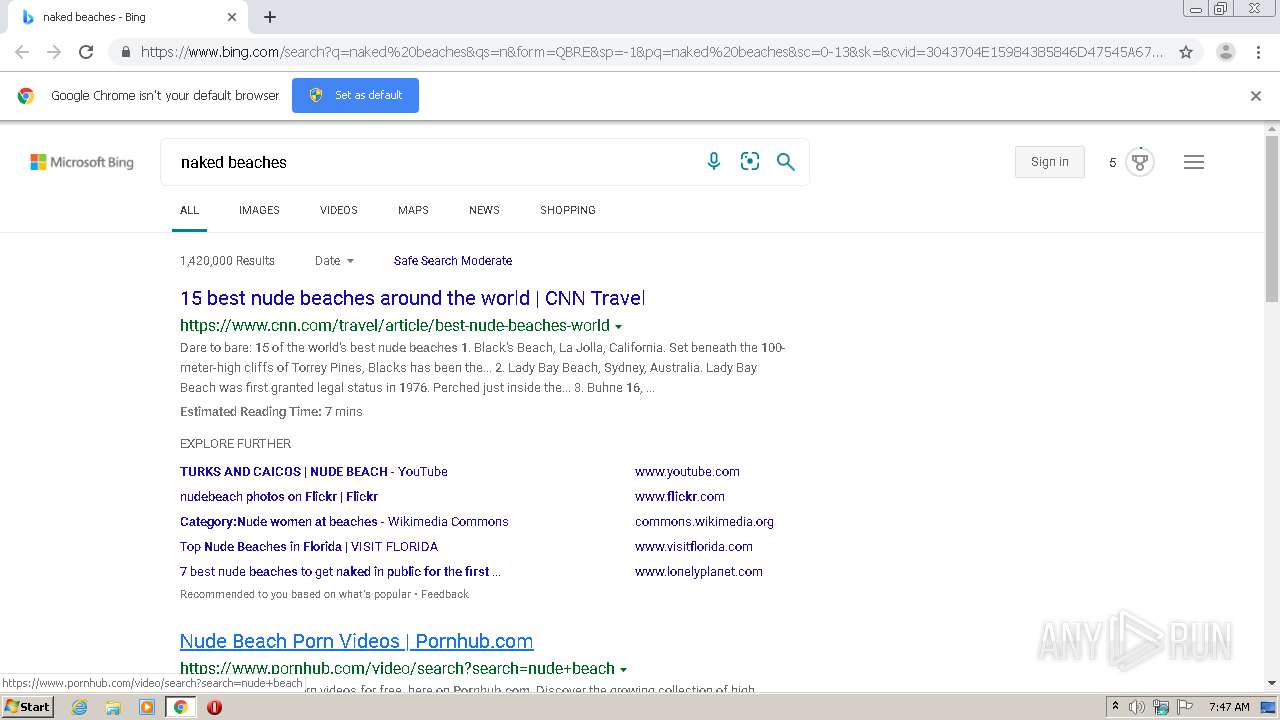Click the Show desktop button
Image resolution: width=1280 pixels, height=720 pixels.
1268,707
